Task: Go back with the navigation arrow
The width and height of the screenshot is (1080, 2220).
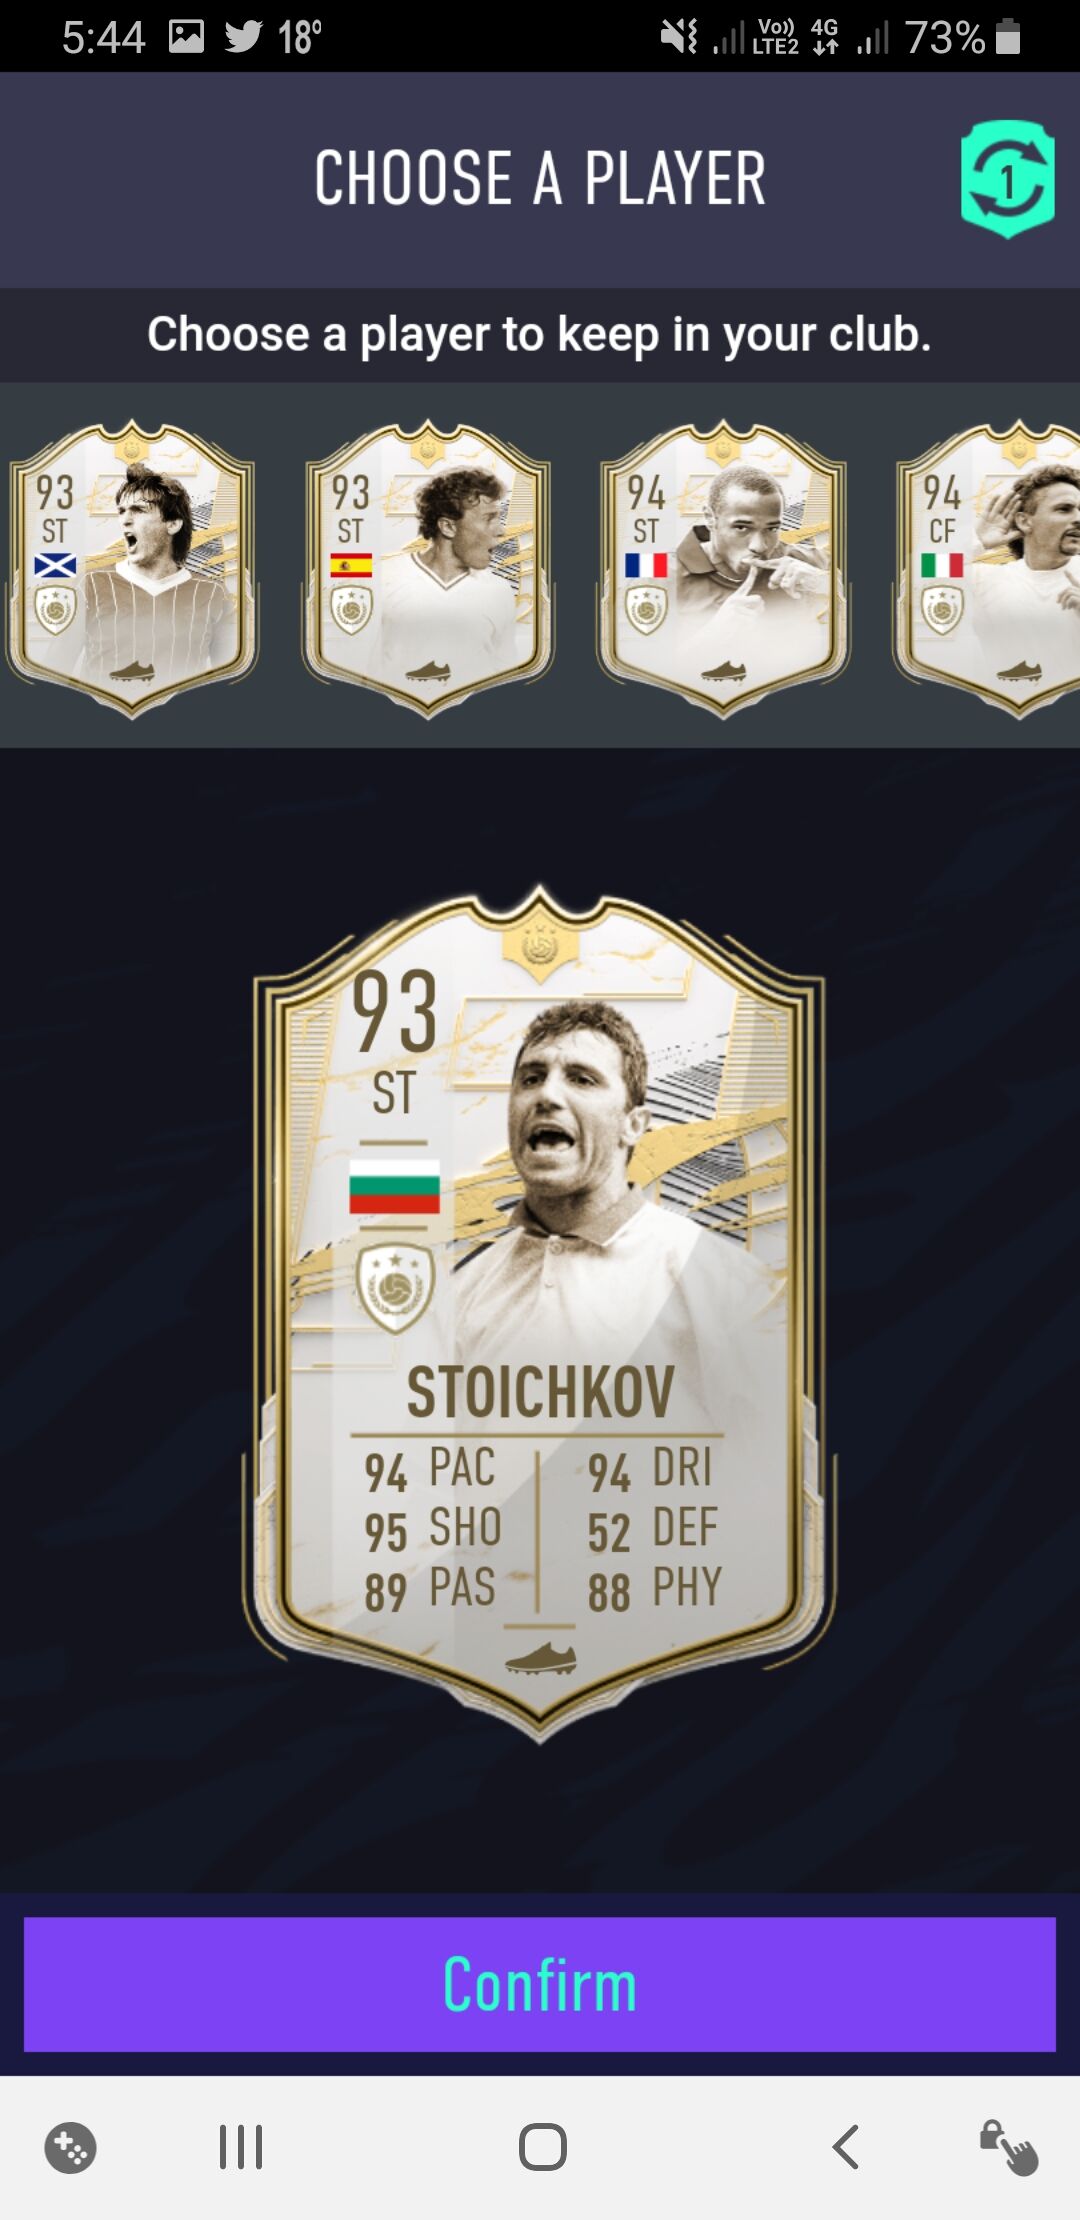Action: tap(846, 2147)
